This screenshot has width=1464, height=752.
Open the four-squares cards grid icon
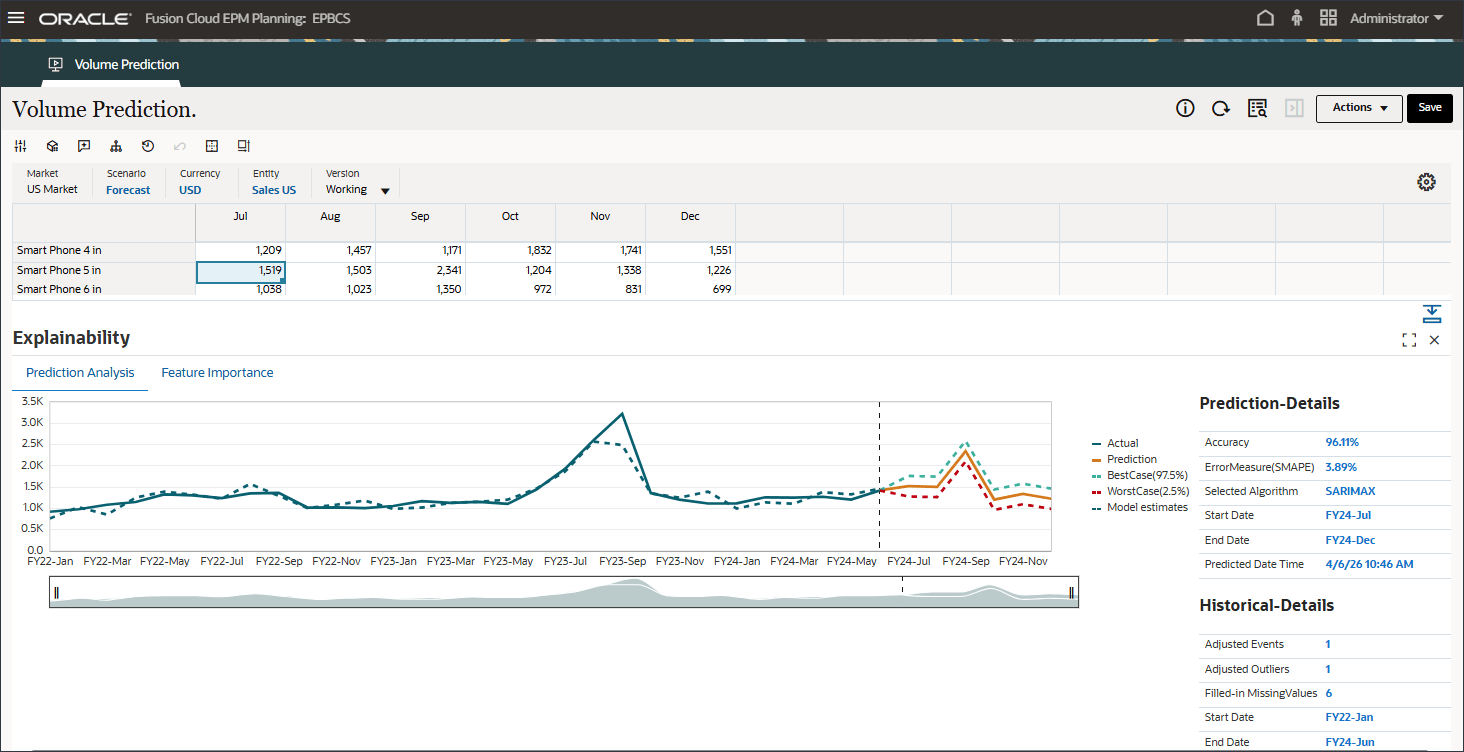(1328, 18)
